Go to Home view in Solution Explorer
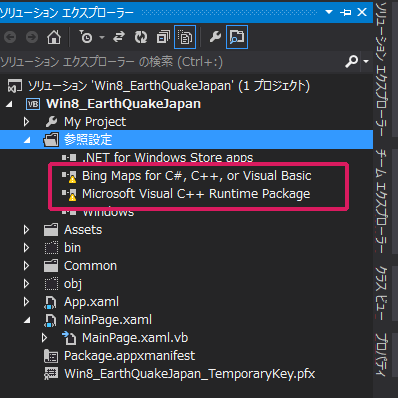 click(54, 37)
